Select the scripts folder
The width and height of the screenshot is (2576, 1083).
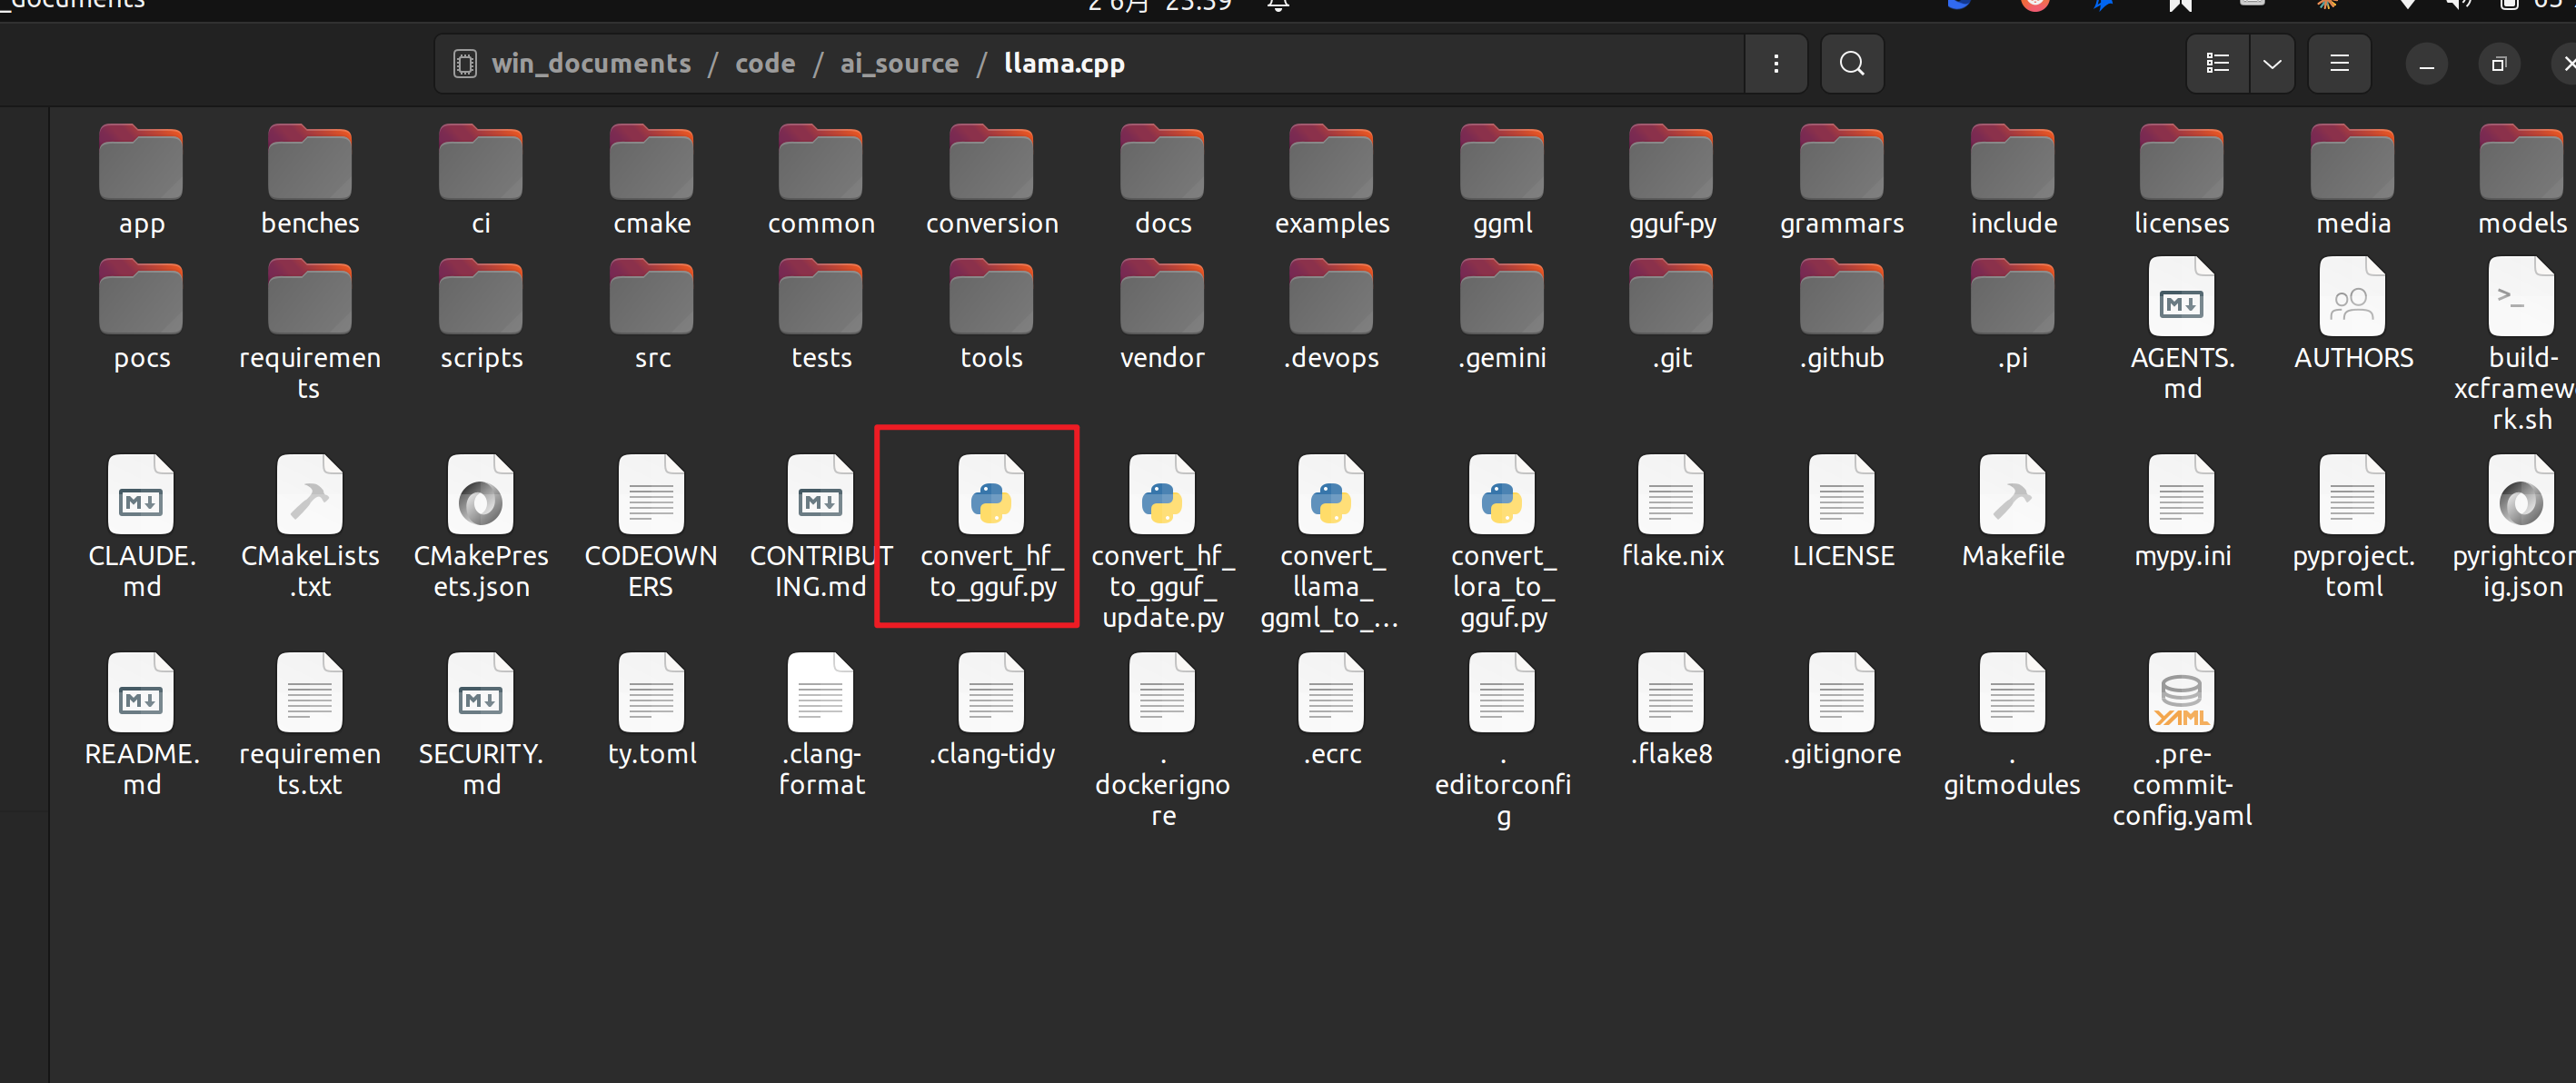[481, 315]
